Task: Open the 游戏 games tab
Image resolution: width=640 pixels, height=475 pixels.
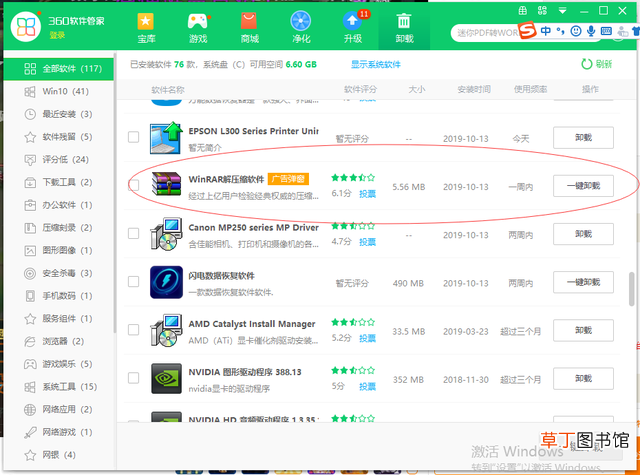Action: coord(198,28)
